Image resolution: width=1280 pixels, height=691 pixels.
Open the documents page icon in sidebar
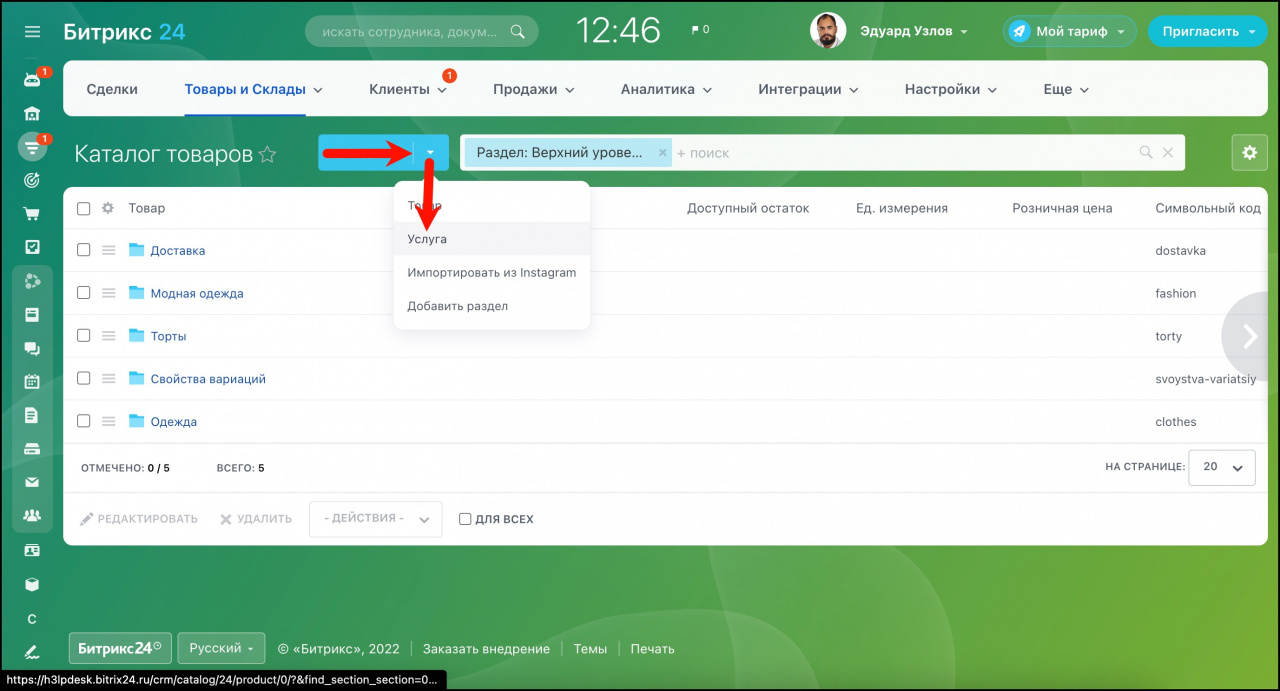coord(32,415)
